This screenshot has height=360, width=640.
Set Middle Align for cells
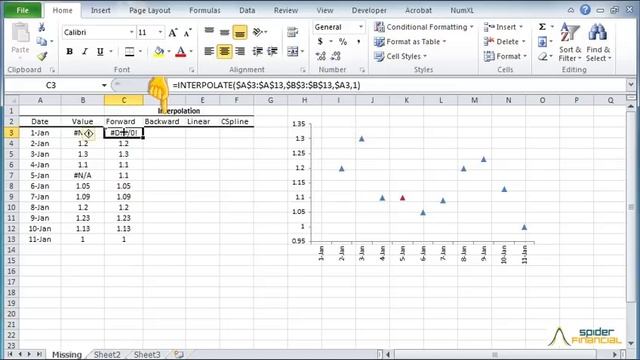click(x=224, y=32)
